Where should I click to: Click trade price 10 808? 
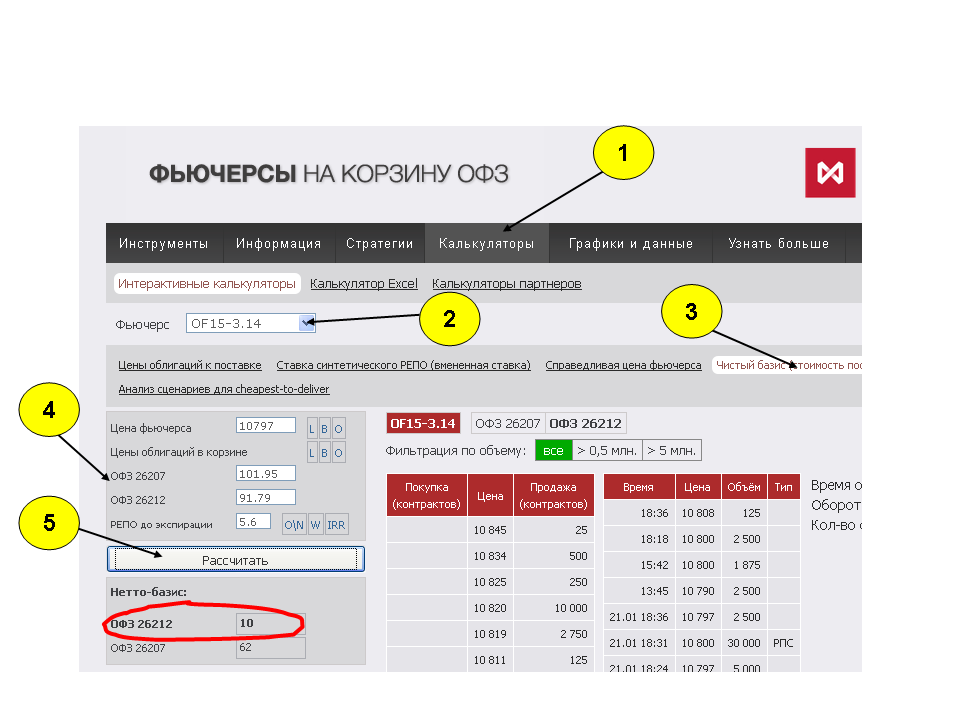tap(698, 513)
